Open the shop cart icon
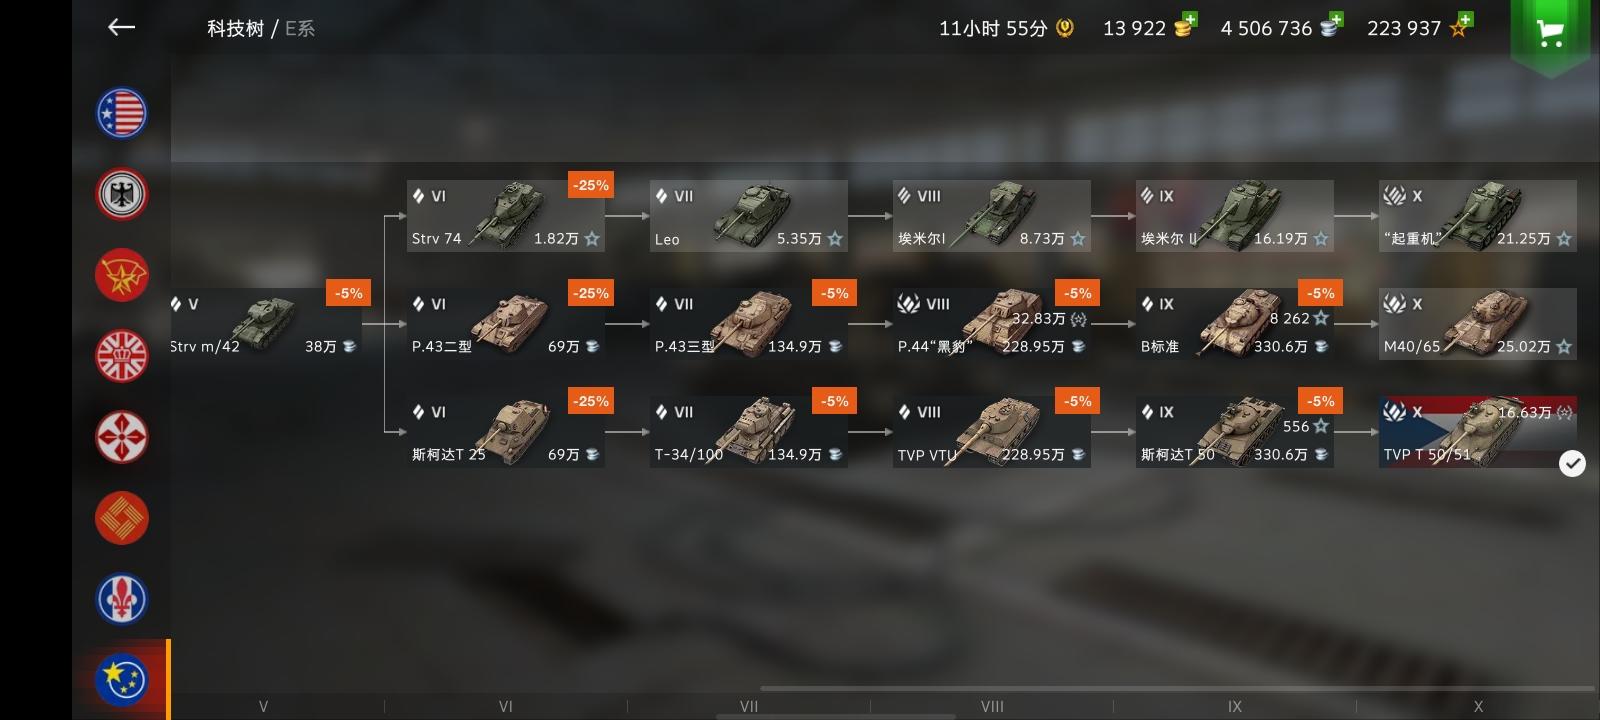Viewport: 1600px width, 720px height. point(1551,32)
